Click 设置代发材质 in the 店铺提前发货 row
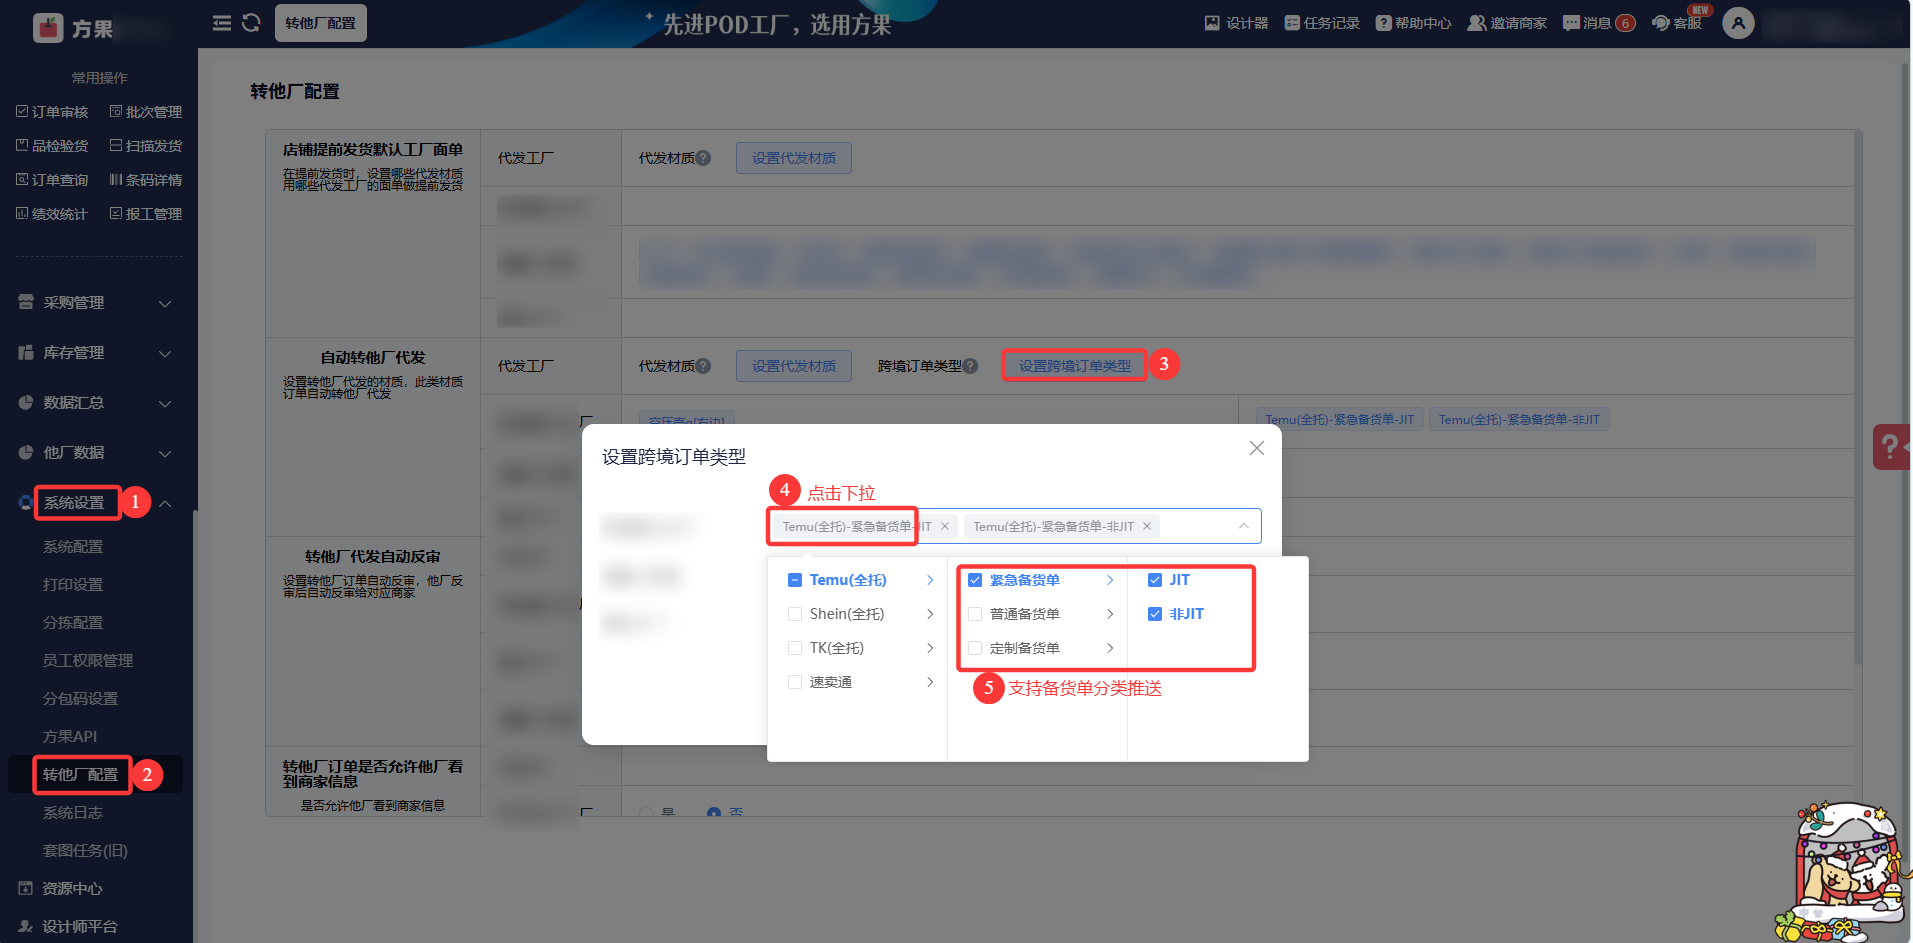 794,158
